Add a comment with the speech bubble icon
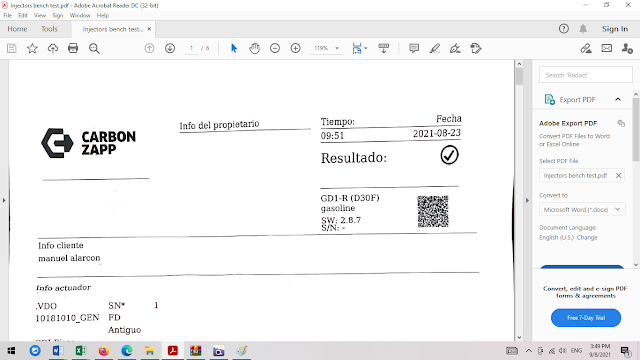The image size is (640, 360). click(414, 49)
